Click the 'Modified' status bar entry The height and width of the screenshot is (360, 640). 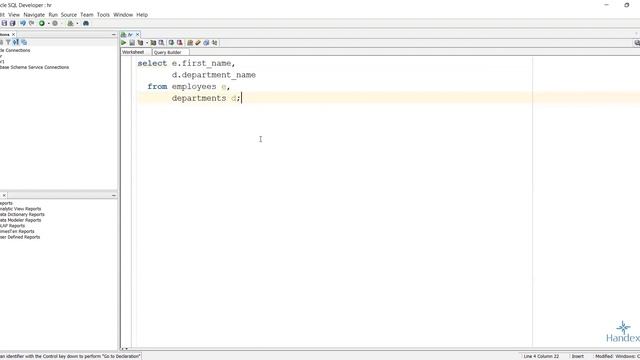click(603, 356)
